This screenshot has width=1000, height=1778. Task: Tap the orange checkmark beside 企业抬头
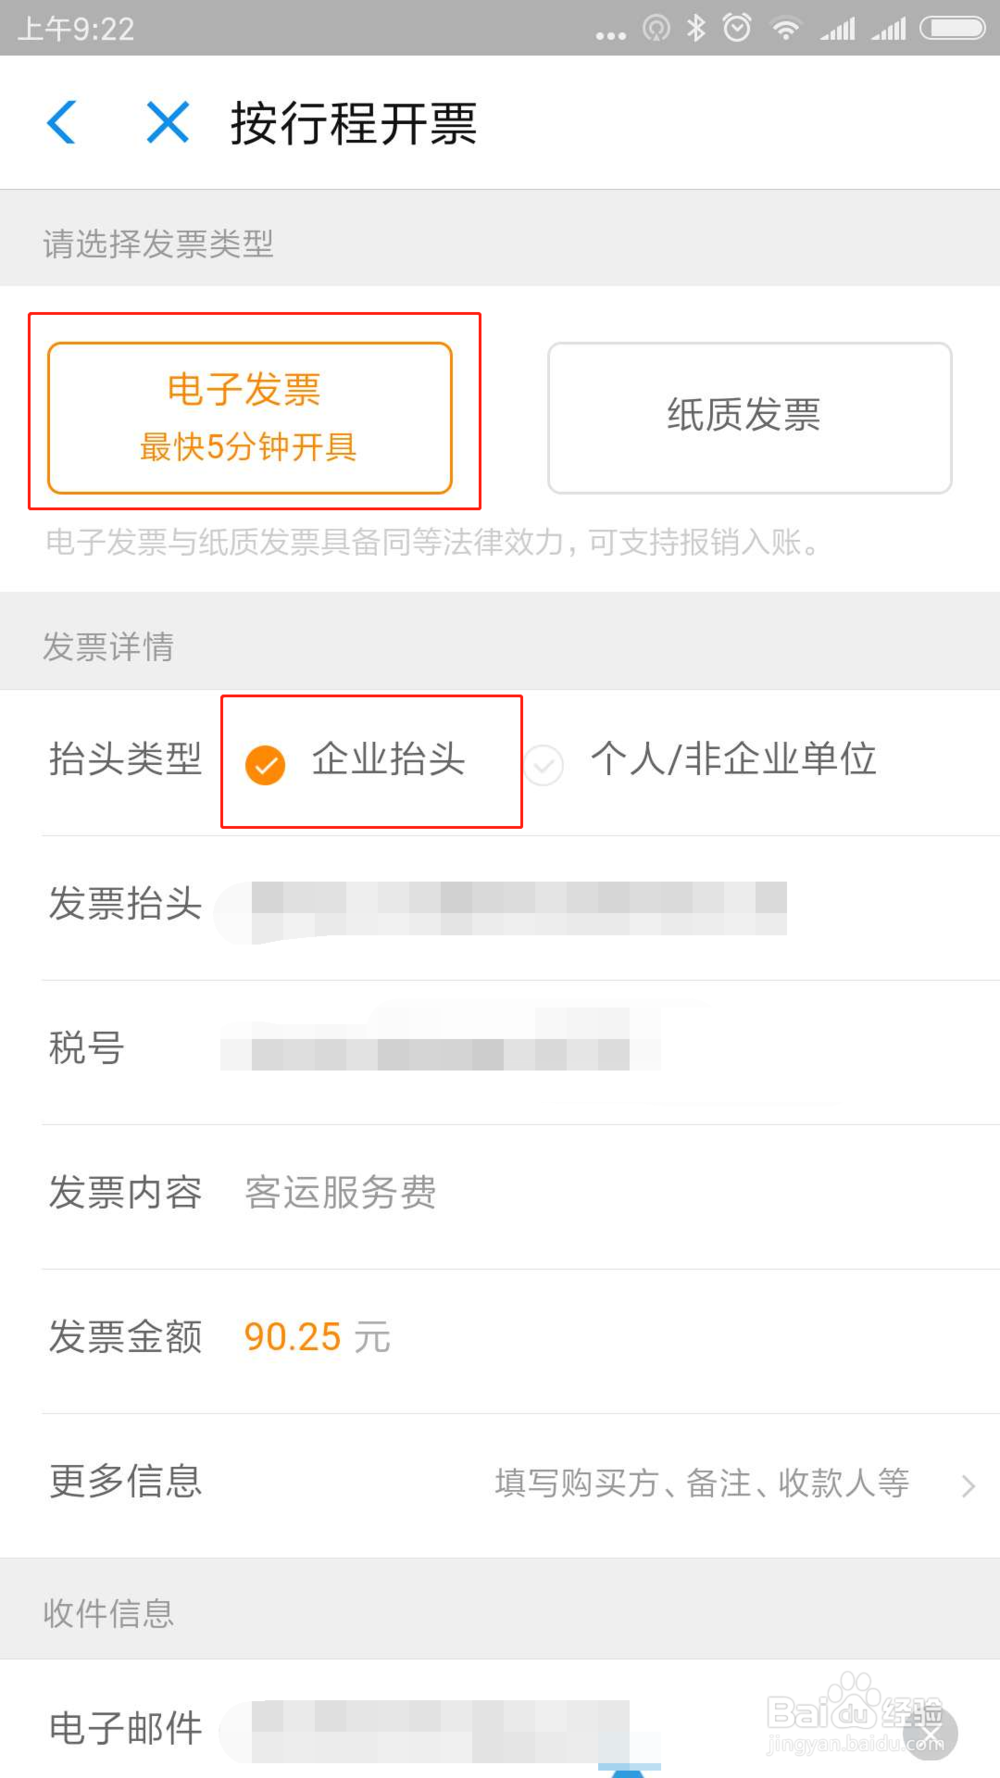point(265,765)
